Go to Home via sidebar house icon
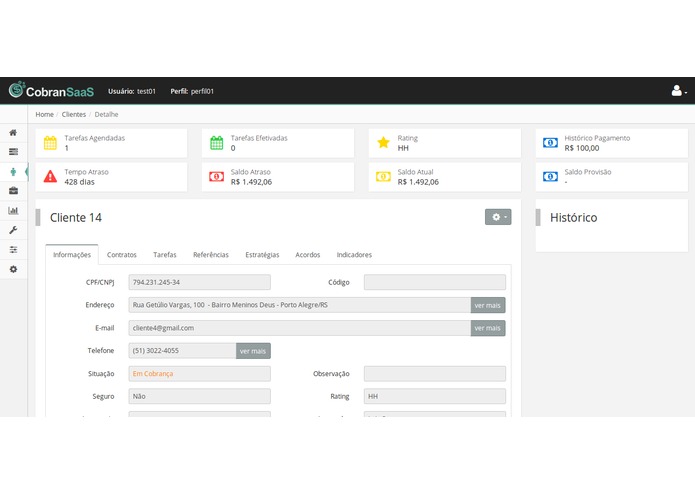 pyautogui.click(x=13, y=132)
